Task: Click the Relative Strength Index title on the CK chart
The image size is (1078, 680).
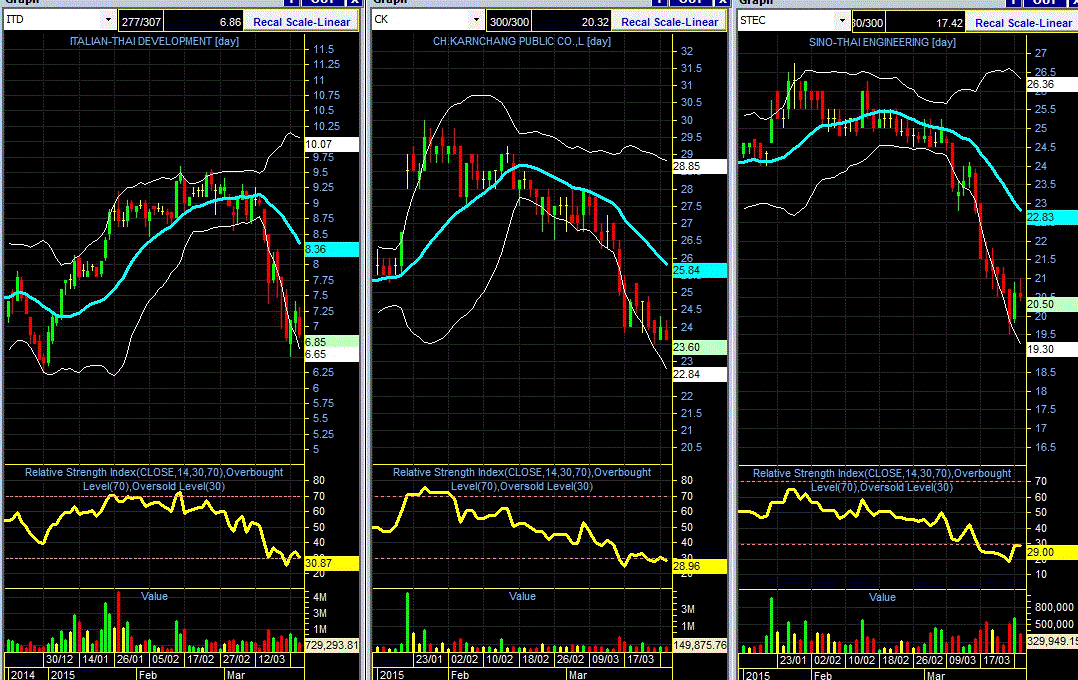Action: click(x=522, y=479)
